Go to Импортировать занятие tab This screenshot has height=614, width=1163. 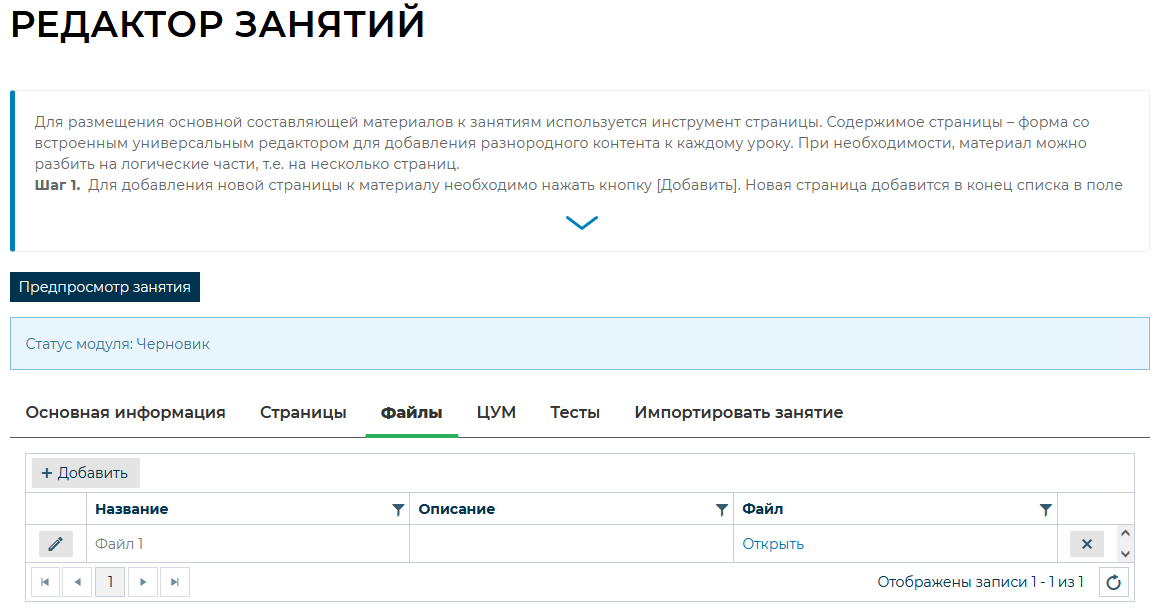pos(738,413)
